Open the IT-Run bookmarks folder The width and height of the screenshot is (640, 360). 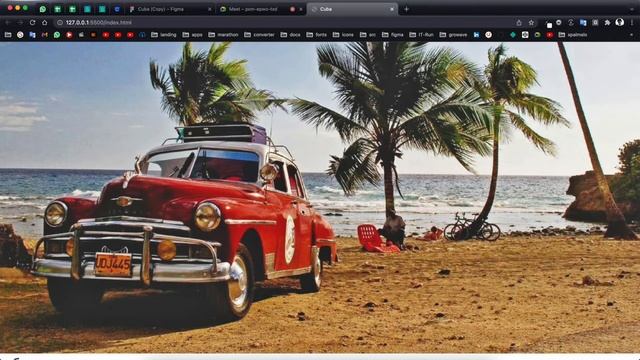pos(422,35)
